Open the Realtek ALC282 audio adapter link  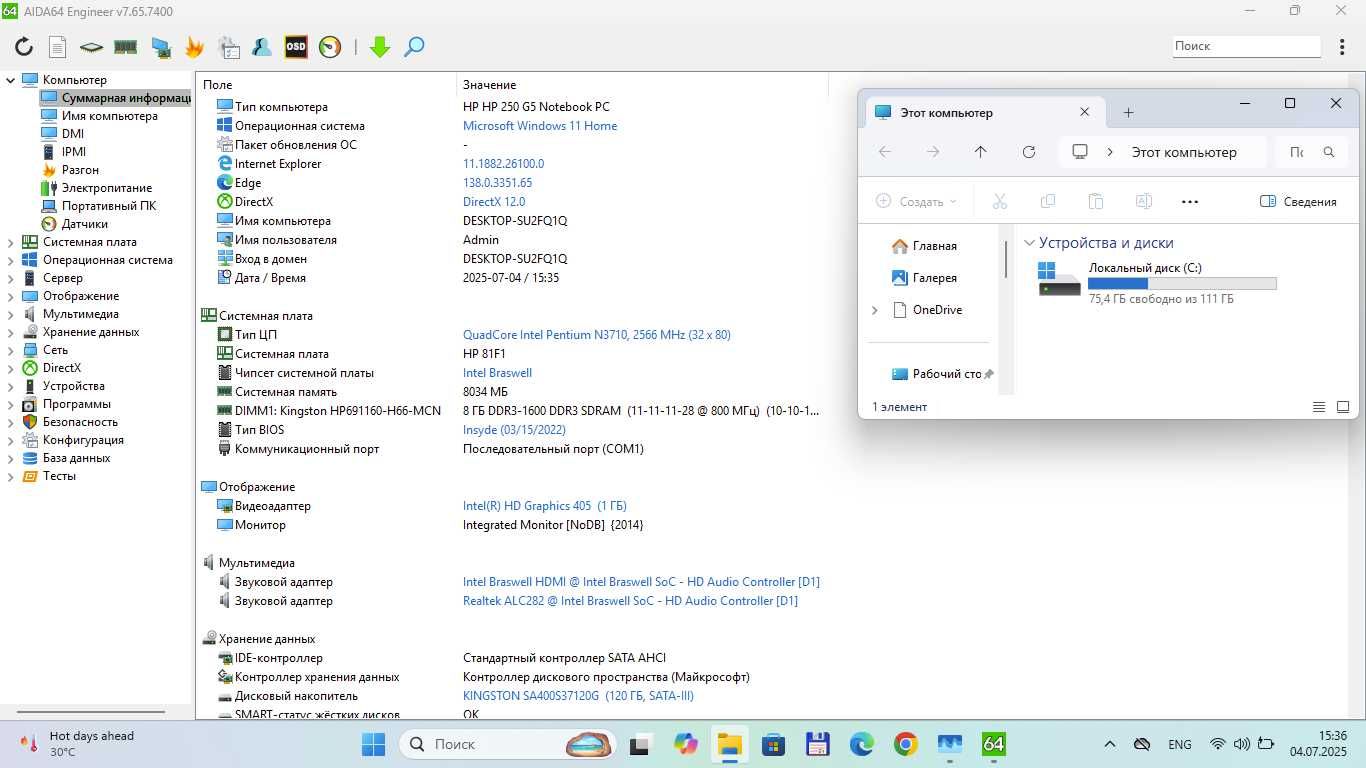click(x=630, y=601)
